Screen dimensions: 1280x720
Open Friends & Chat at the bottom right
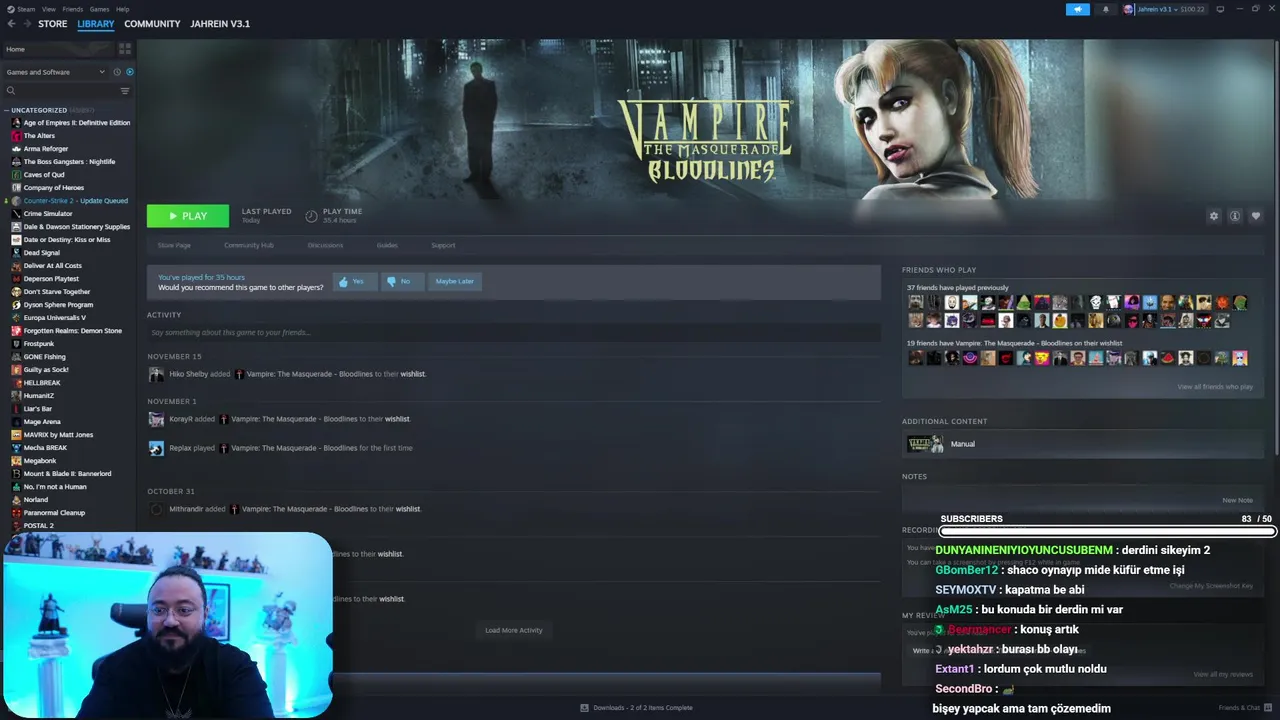tap(1244, 708)
